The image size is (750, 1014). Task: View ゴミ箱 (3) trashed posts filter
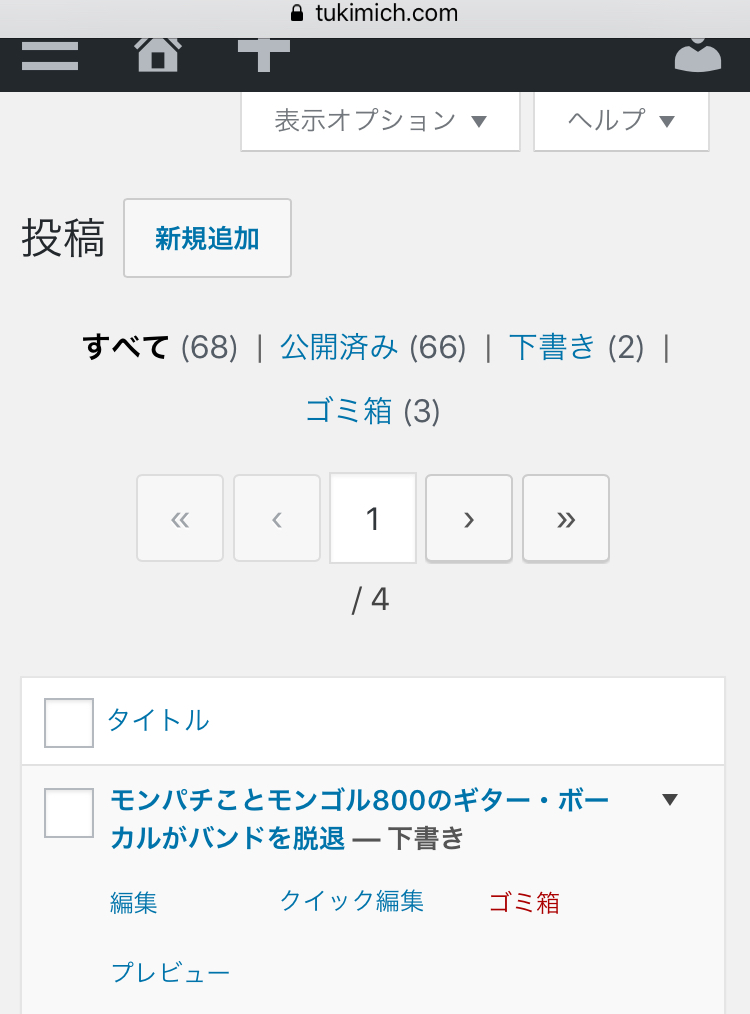[x=373, y=411]
